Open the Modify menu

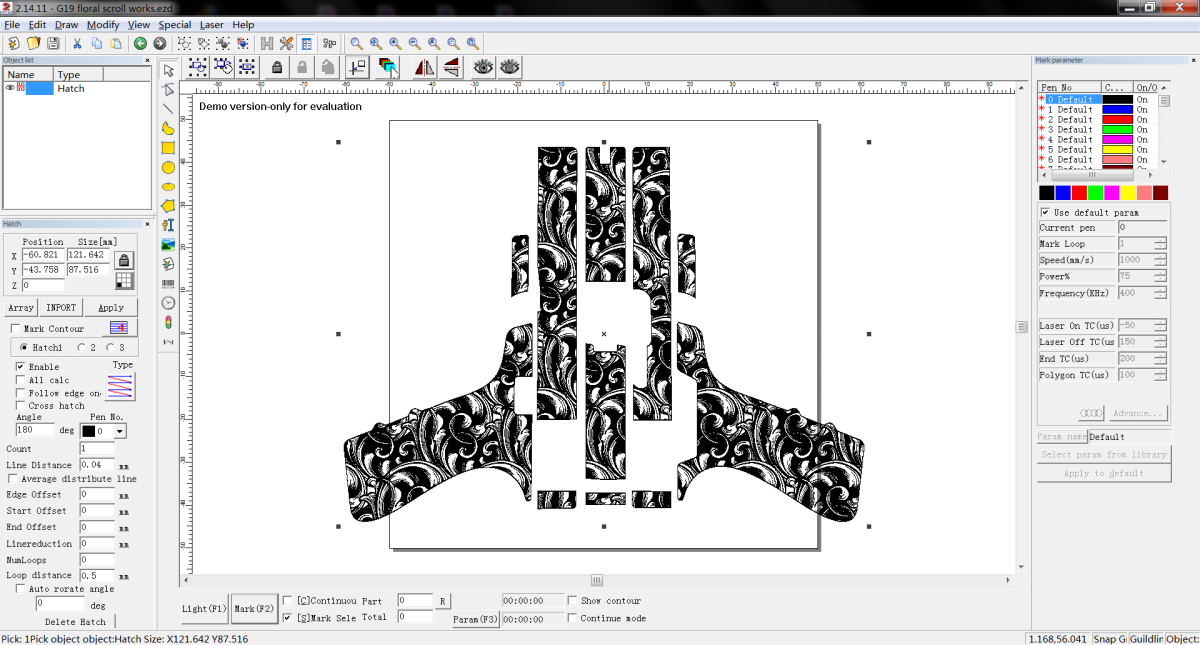coord(103,24)
